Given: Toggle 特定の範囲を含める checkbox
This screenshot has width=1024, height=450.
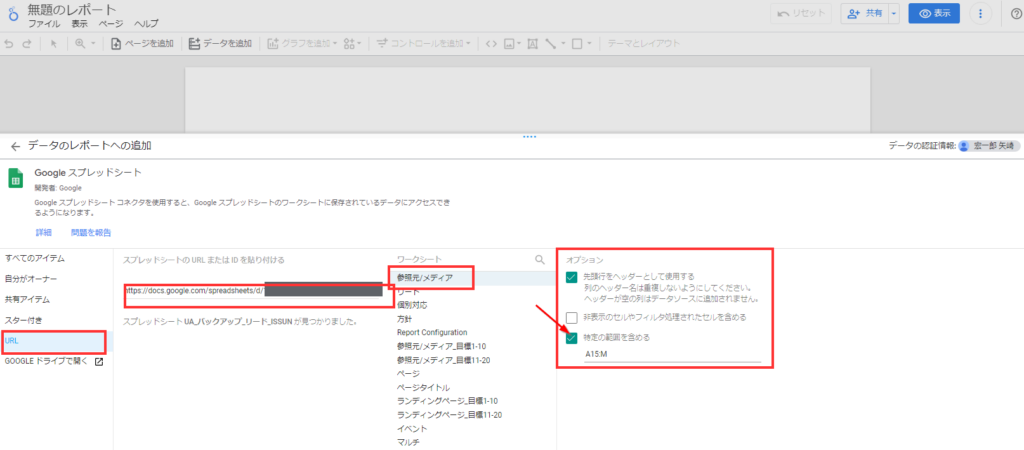Looking at the screenshot, I should point(572,338).
